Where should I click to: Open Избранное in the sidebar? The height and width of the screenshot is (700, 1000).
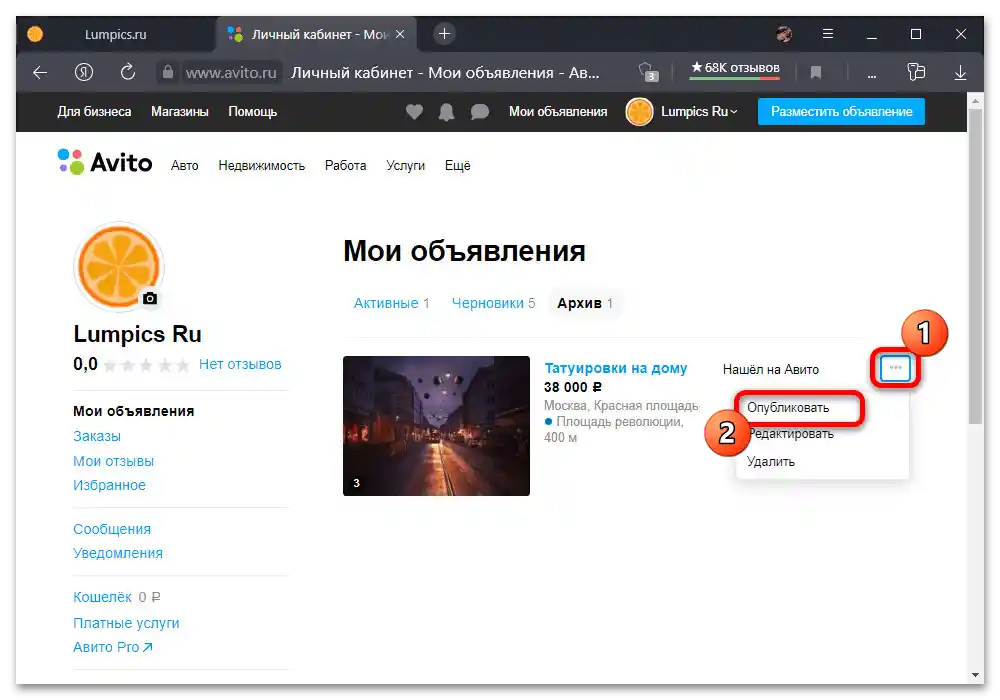click(109, 485)
